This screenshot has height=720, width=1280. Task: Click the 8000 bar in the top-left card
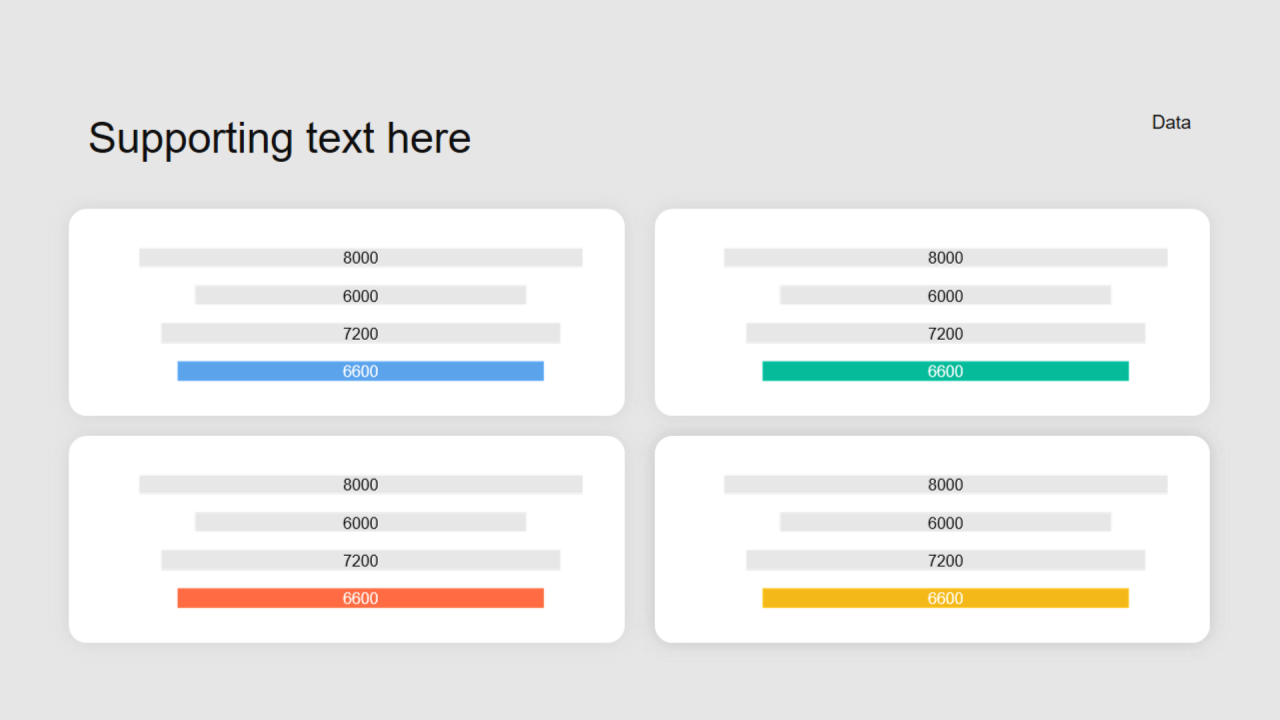coord(360,258)
